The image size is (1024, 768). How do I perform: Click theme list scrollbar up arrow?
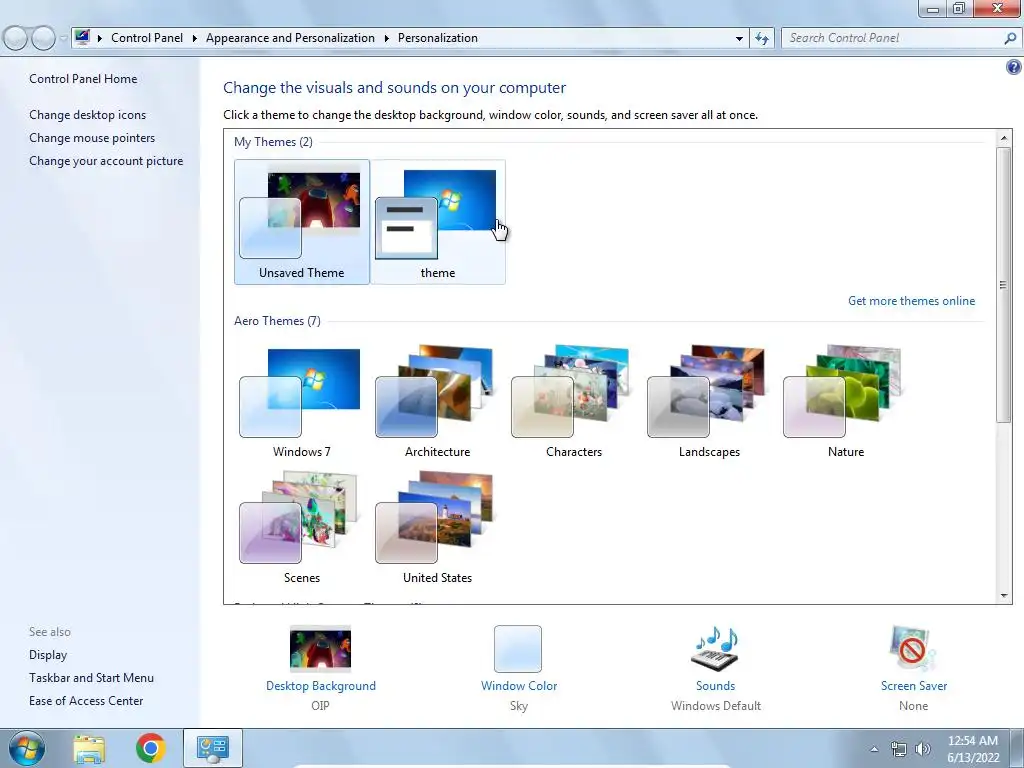point(1004,138)
